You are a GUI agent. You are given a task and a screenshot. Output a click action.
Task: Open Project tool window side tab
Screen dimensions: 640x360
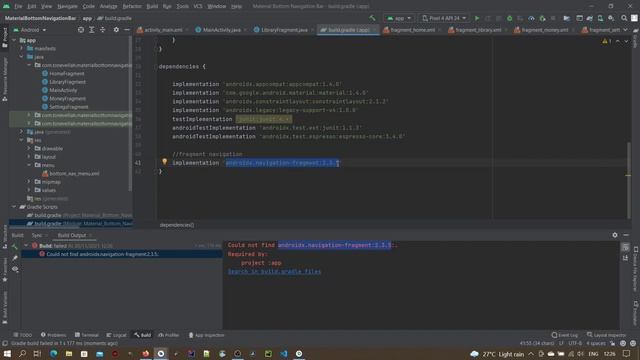(x=4, y=37)
